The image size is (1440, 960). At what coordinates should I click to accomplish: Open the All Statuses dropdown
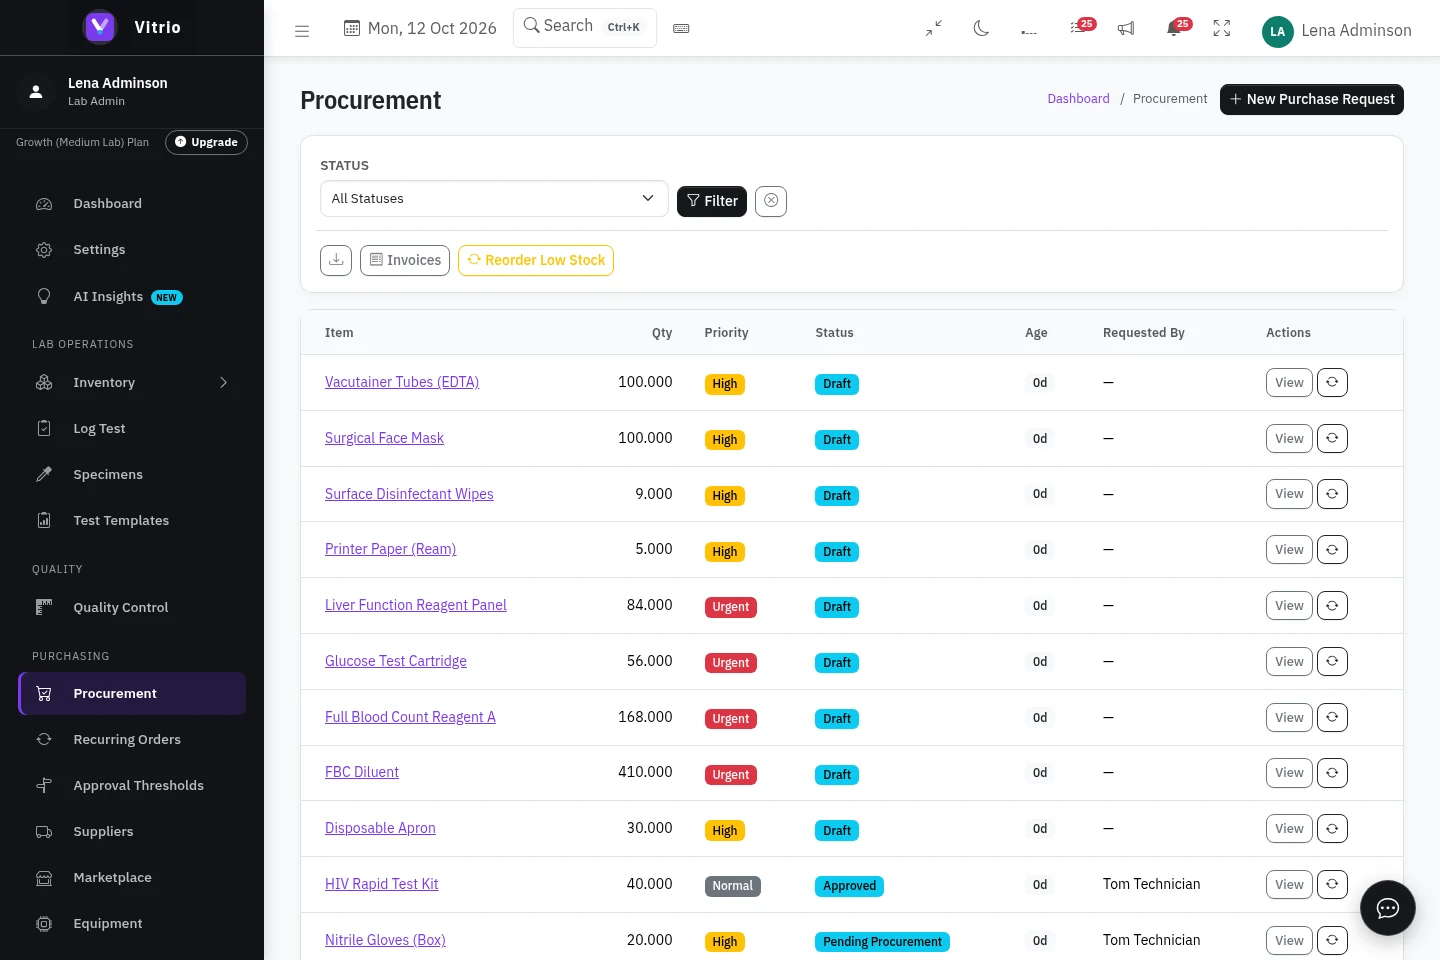494,199
